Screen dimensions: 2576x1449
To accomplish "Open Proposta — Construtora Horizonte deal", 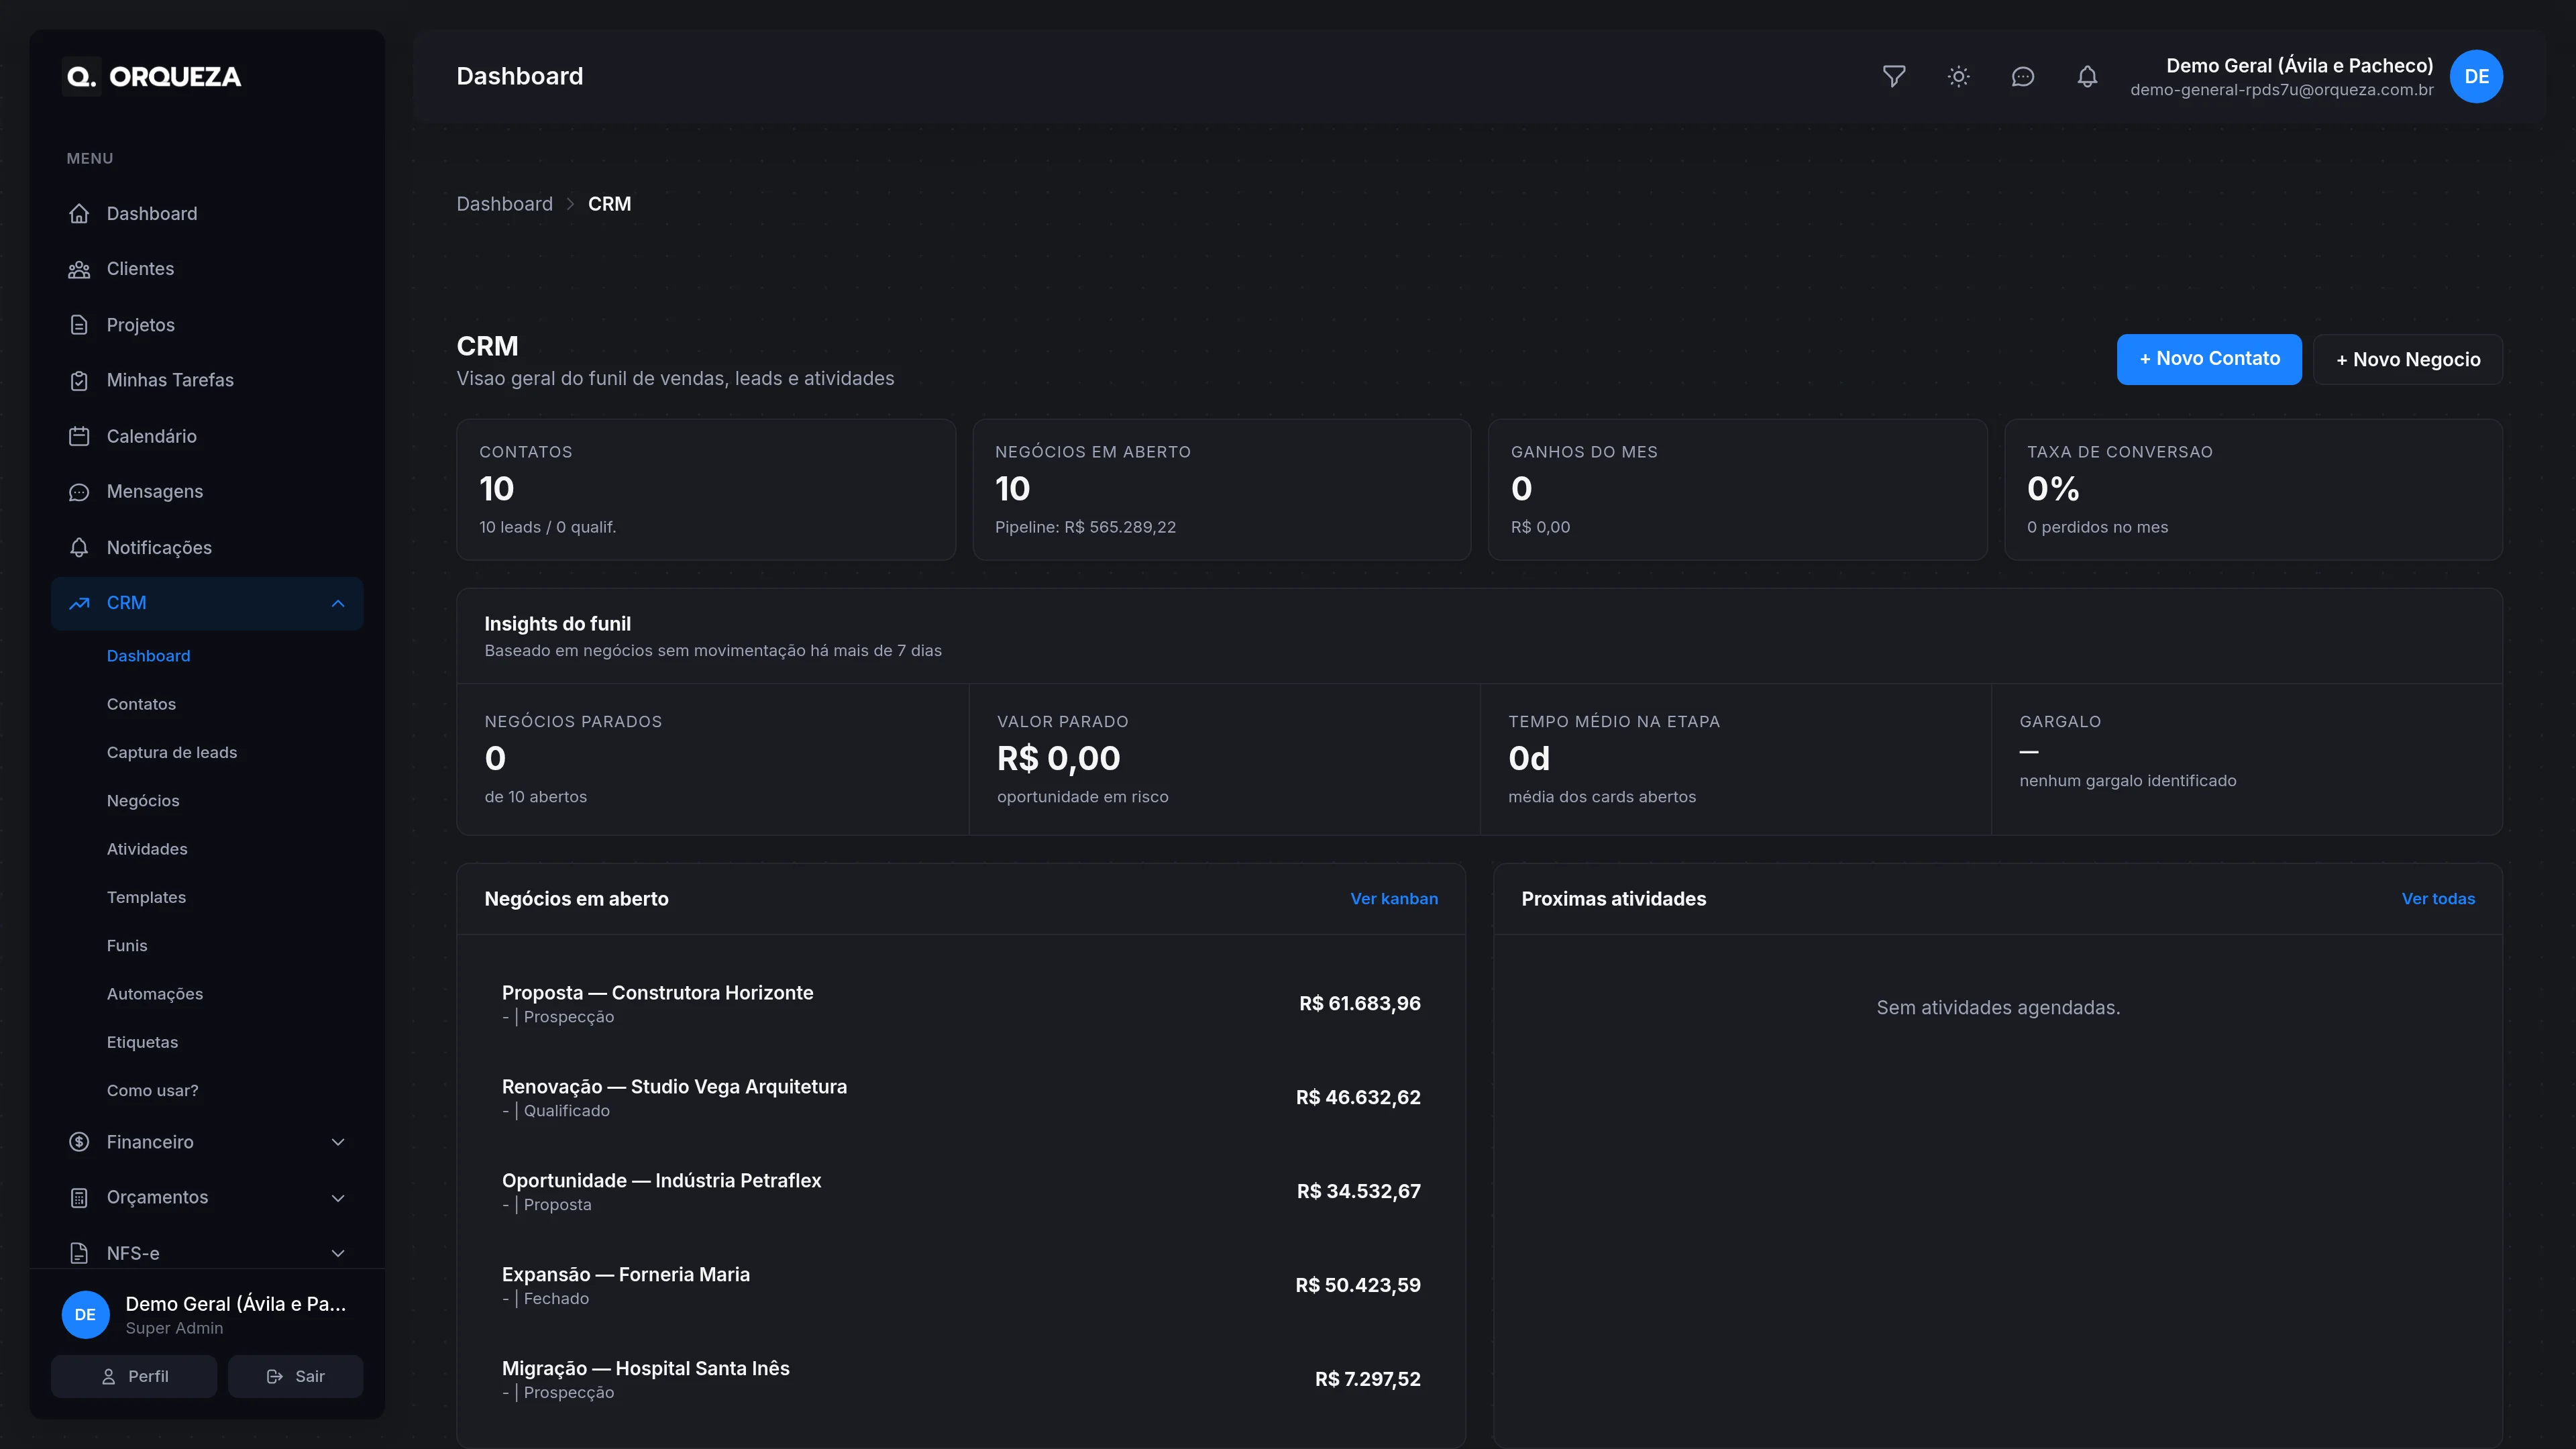I will [961, 1004].
